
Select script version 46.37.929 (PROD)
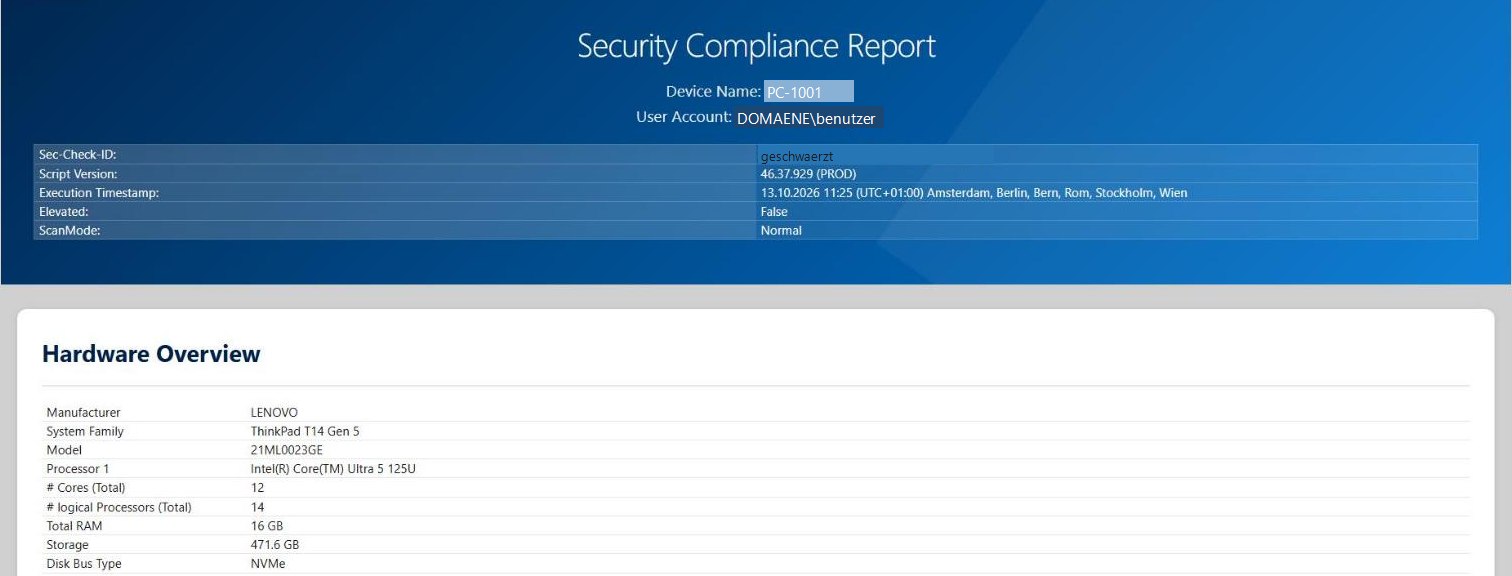pyautogui.click(x=808, y=174)
